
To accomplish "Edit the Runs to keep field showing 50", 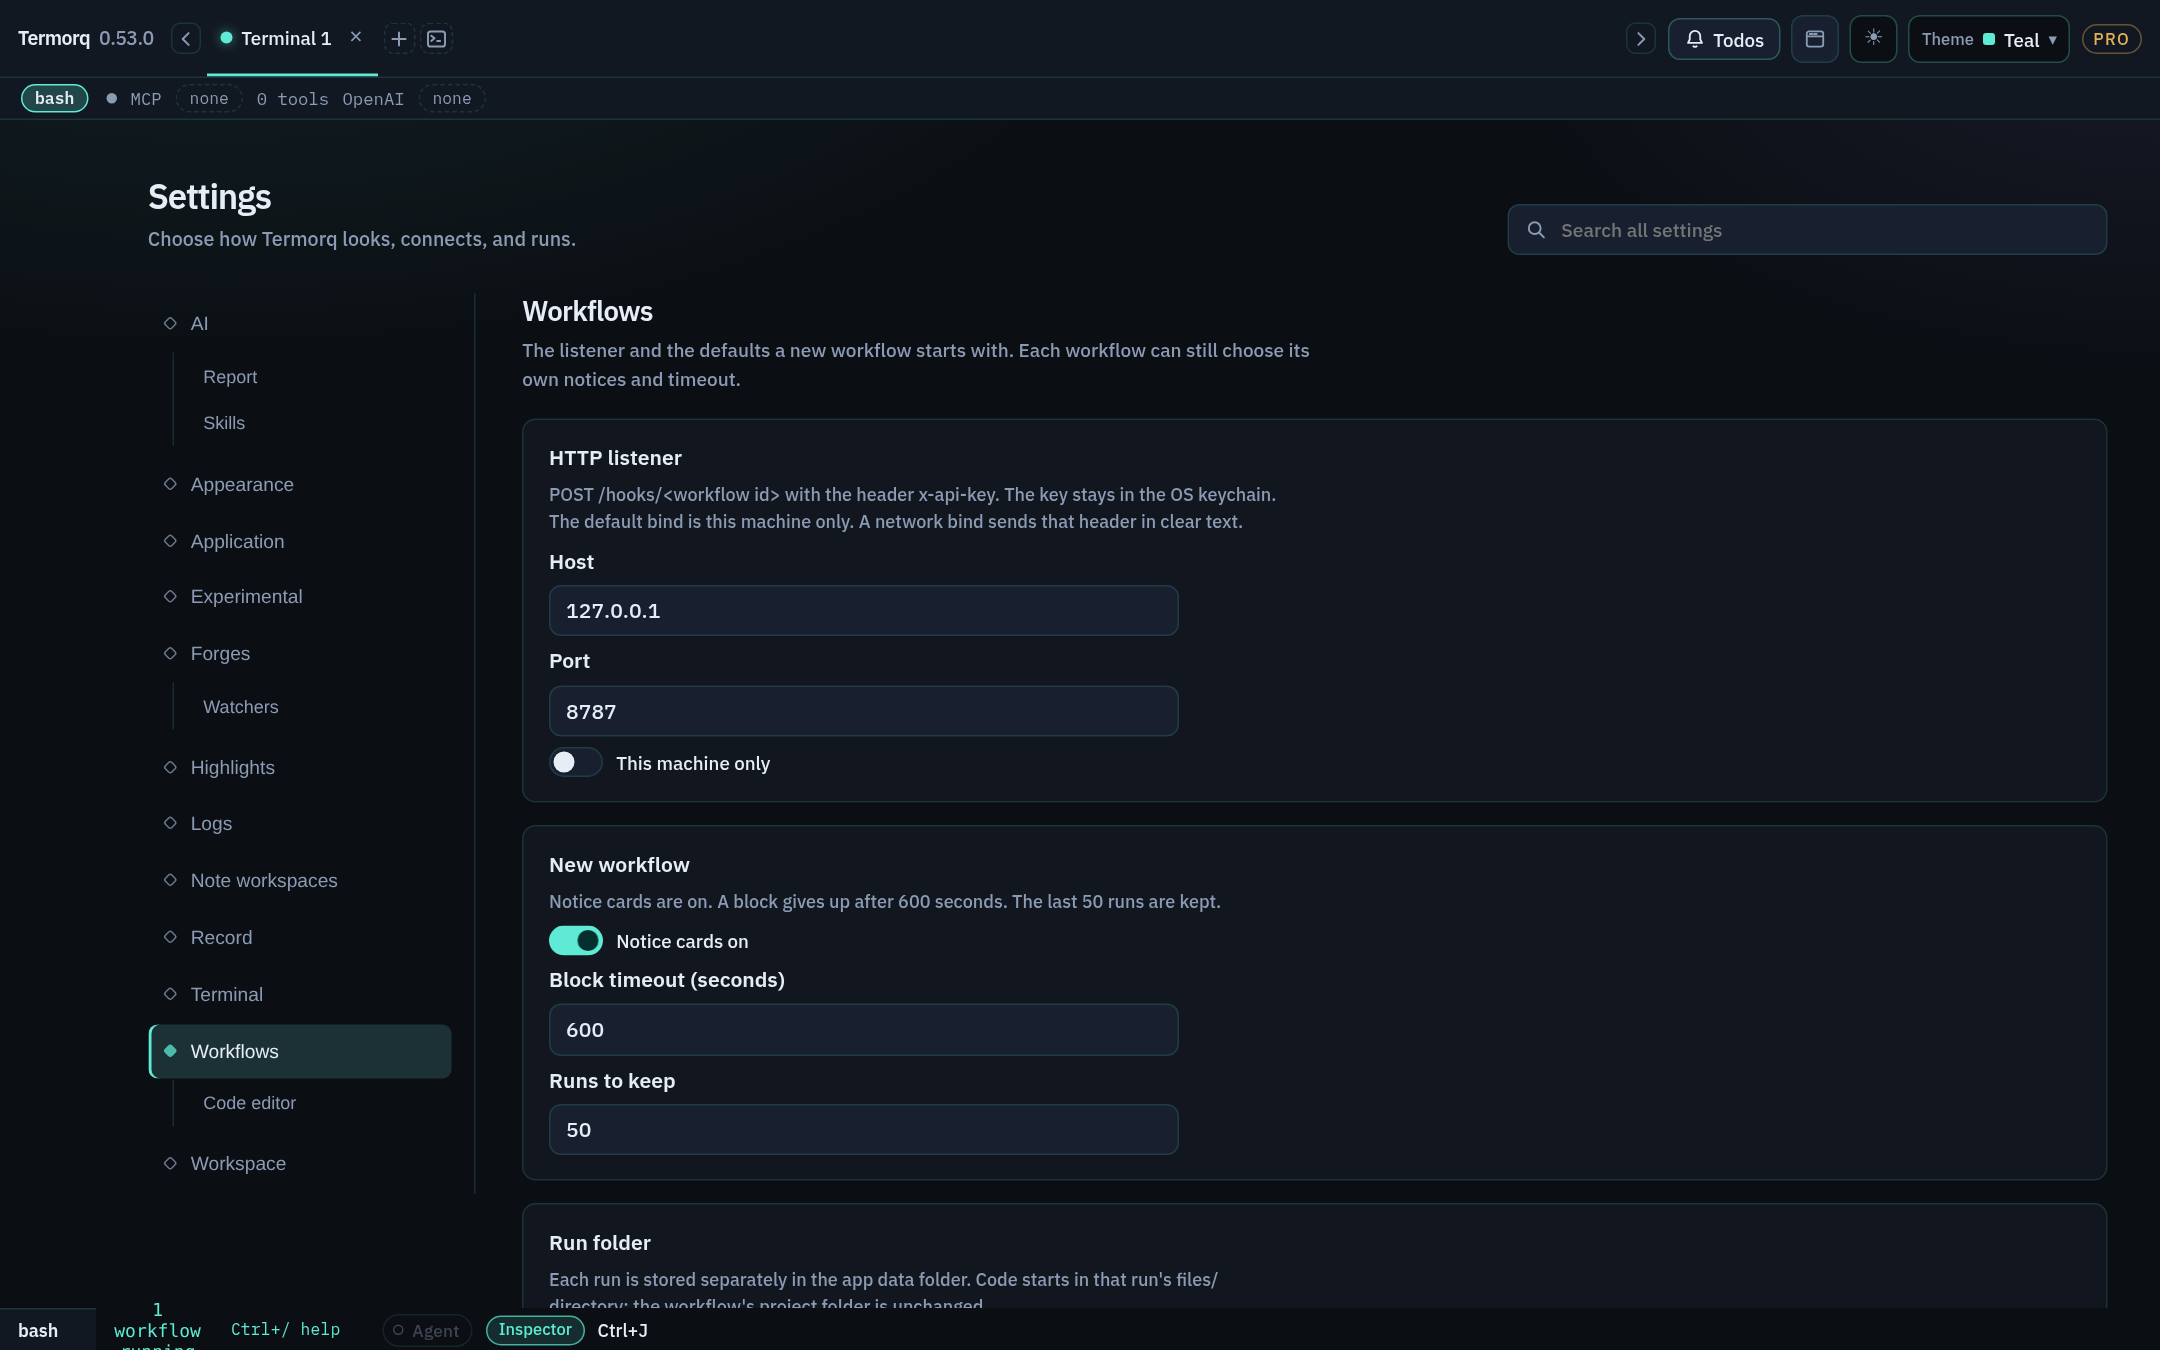I will click(863, 1129).
